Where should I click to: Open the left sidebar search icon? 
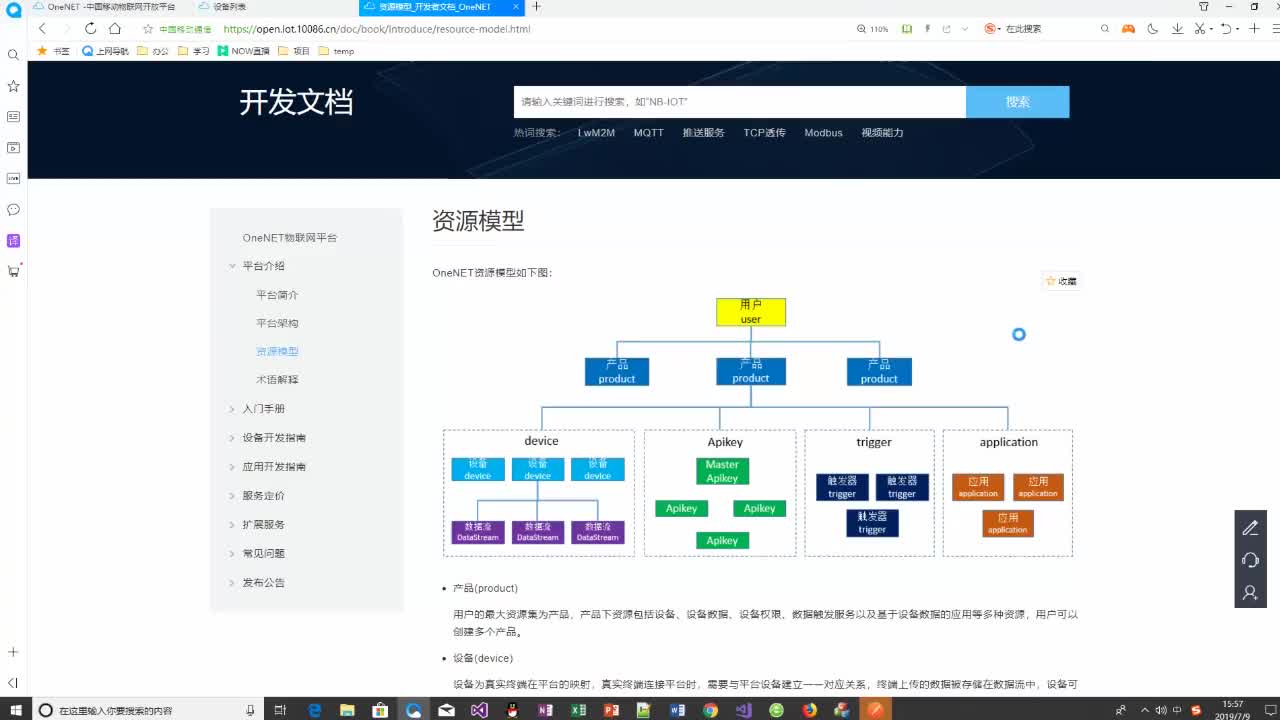click(13, 55)
